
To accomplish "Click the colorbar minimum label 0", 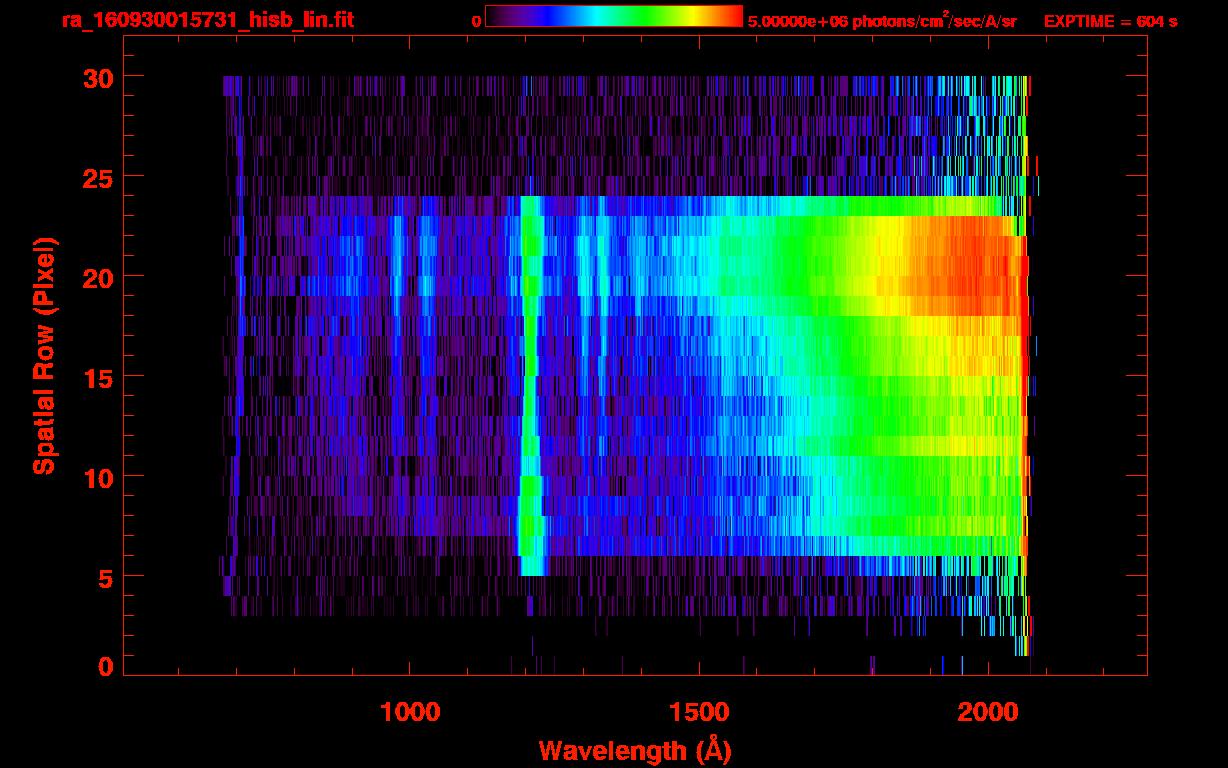I will click(x=476, y=21).
